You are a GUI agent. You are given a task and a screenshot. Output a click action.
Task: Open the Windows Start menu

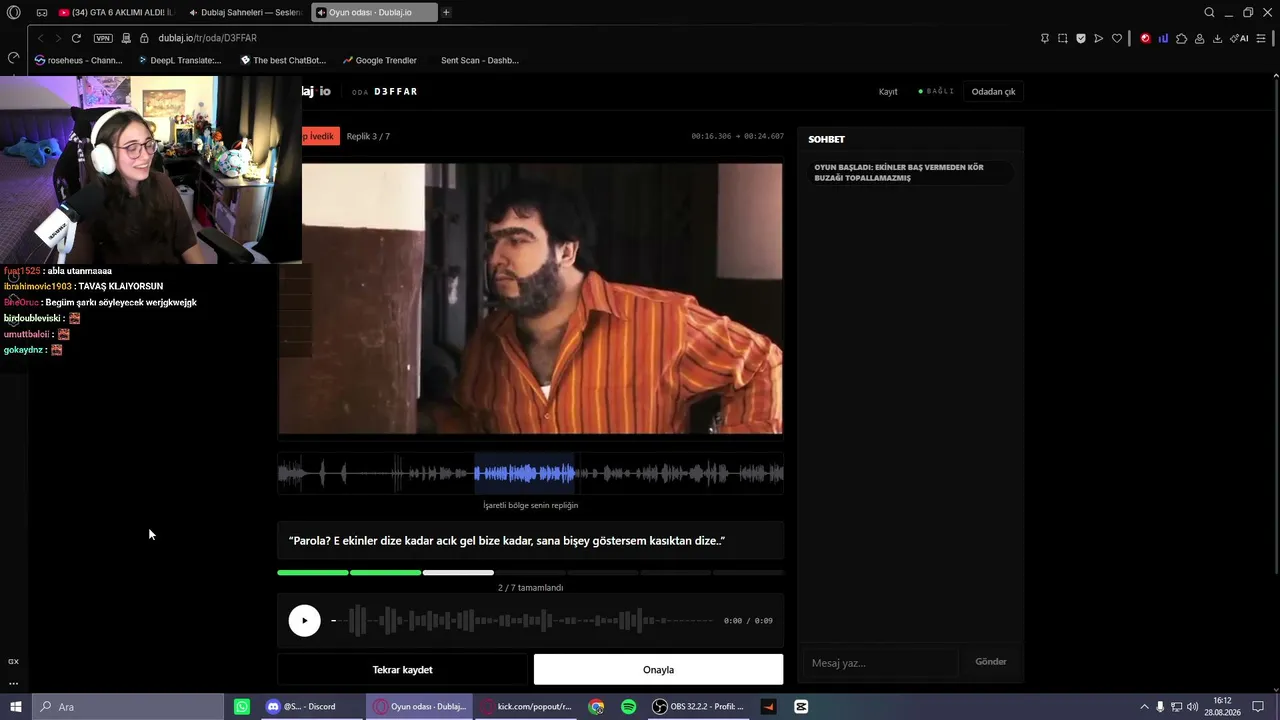(x=15, y=707)
